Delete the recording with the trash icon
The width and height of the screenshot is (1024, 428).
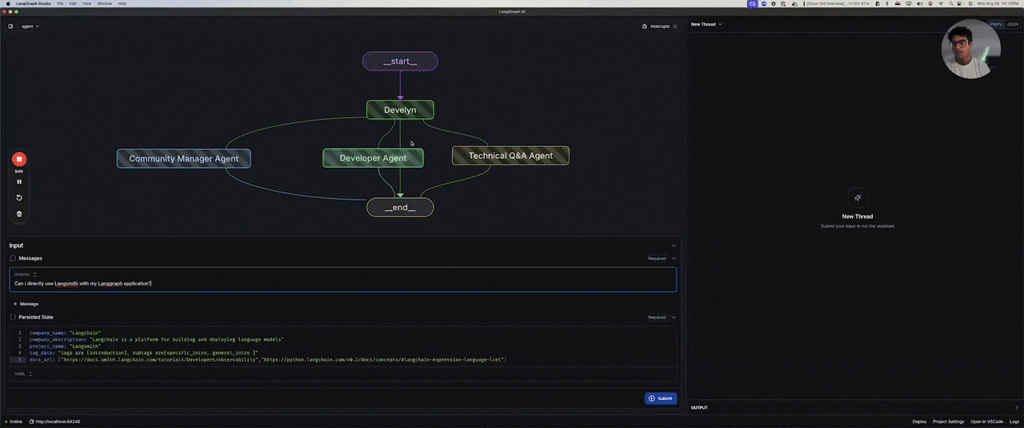(19, 214)
